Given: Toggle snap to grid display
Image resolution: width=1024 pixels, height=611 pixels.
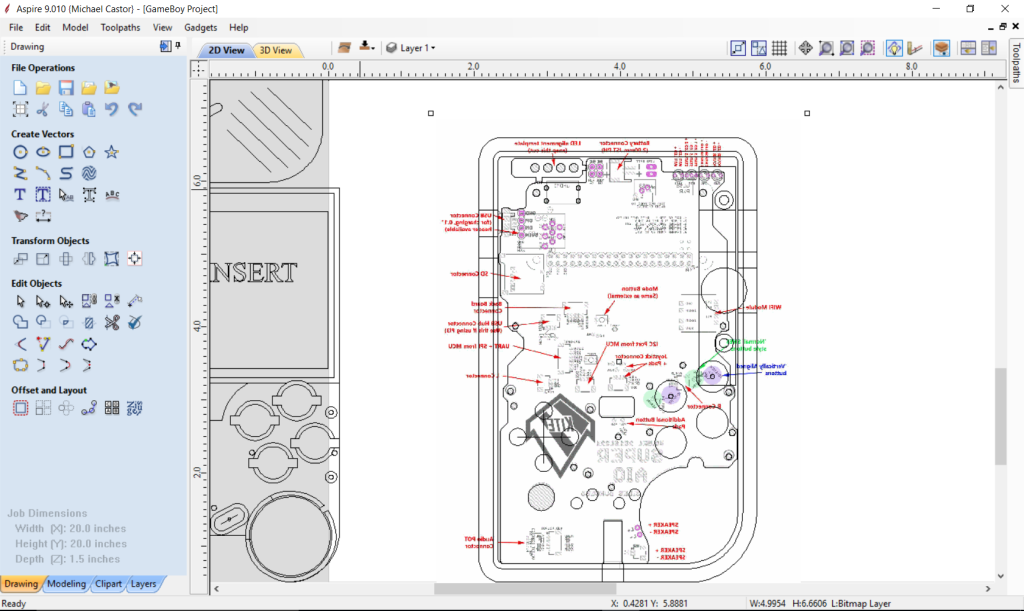Looking at the screenshot, I should pyautogui.click(x=779, y=48).
